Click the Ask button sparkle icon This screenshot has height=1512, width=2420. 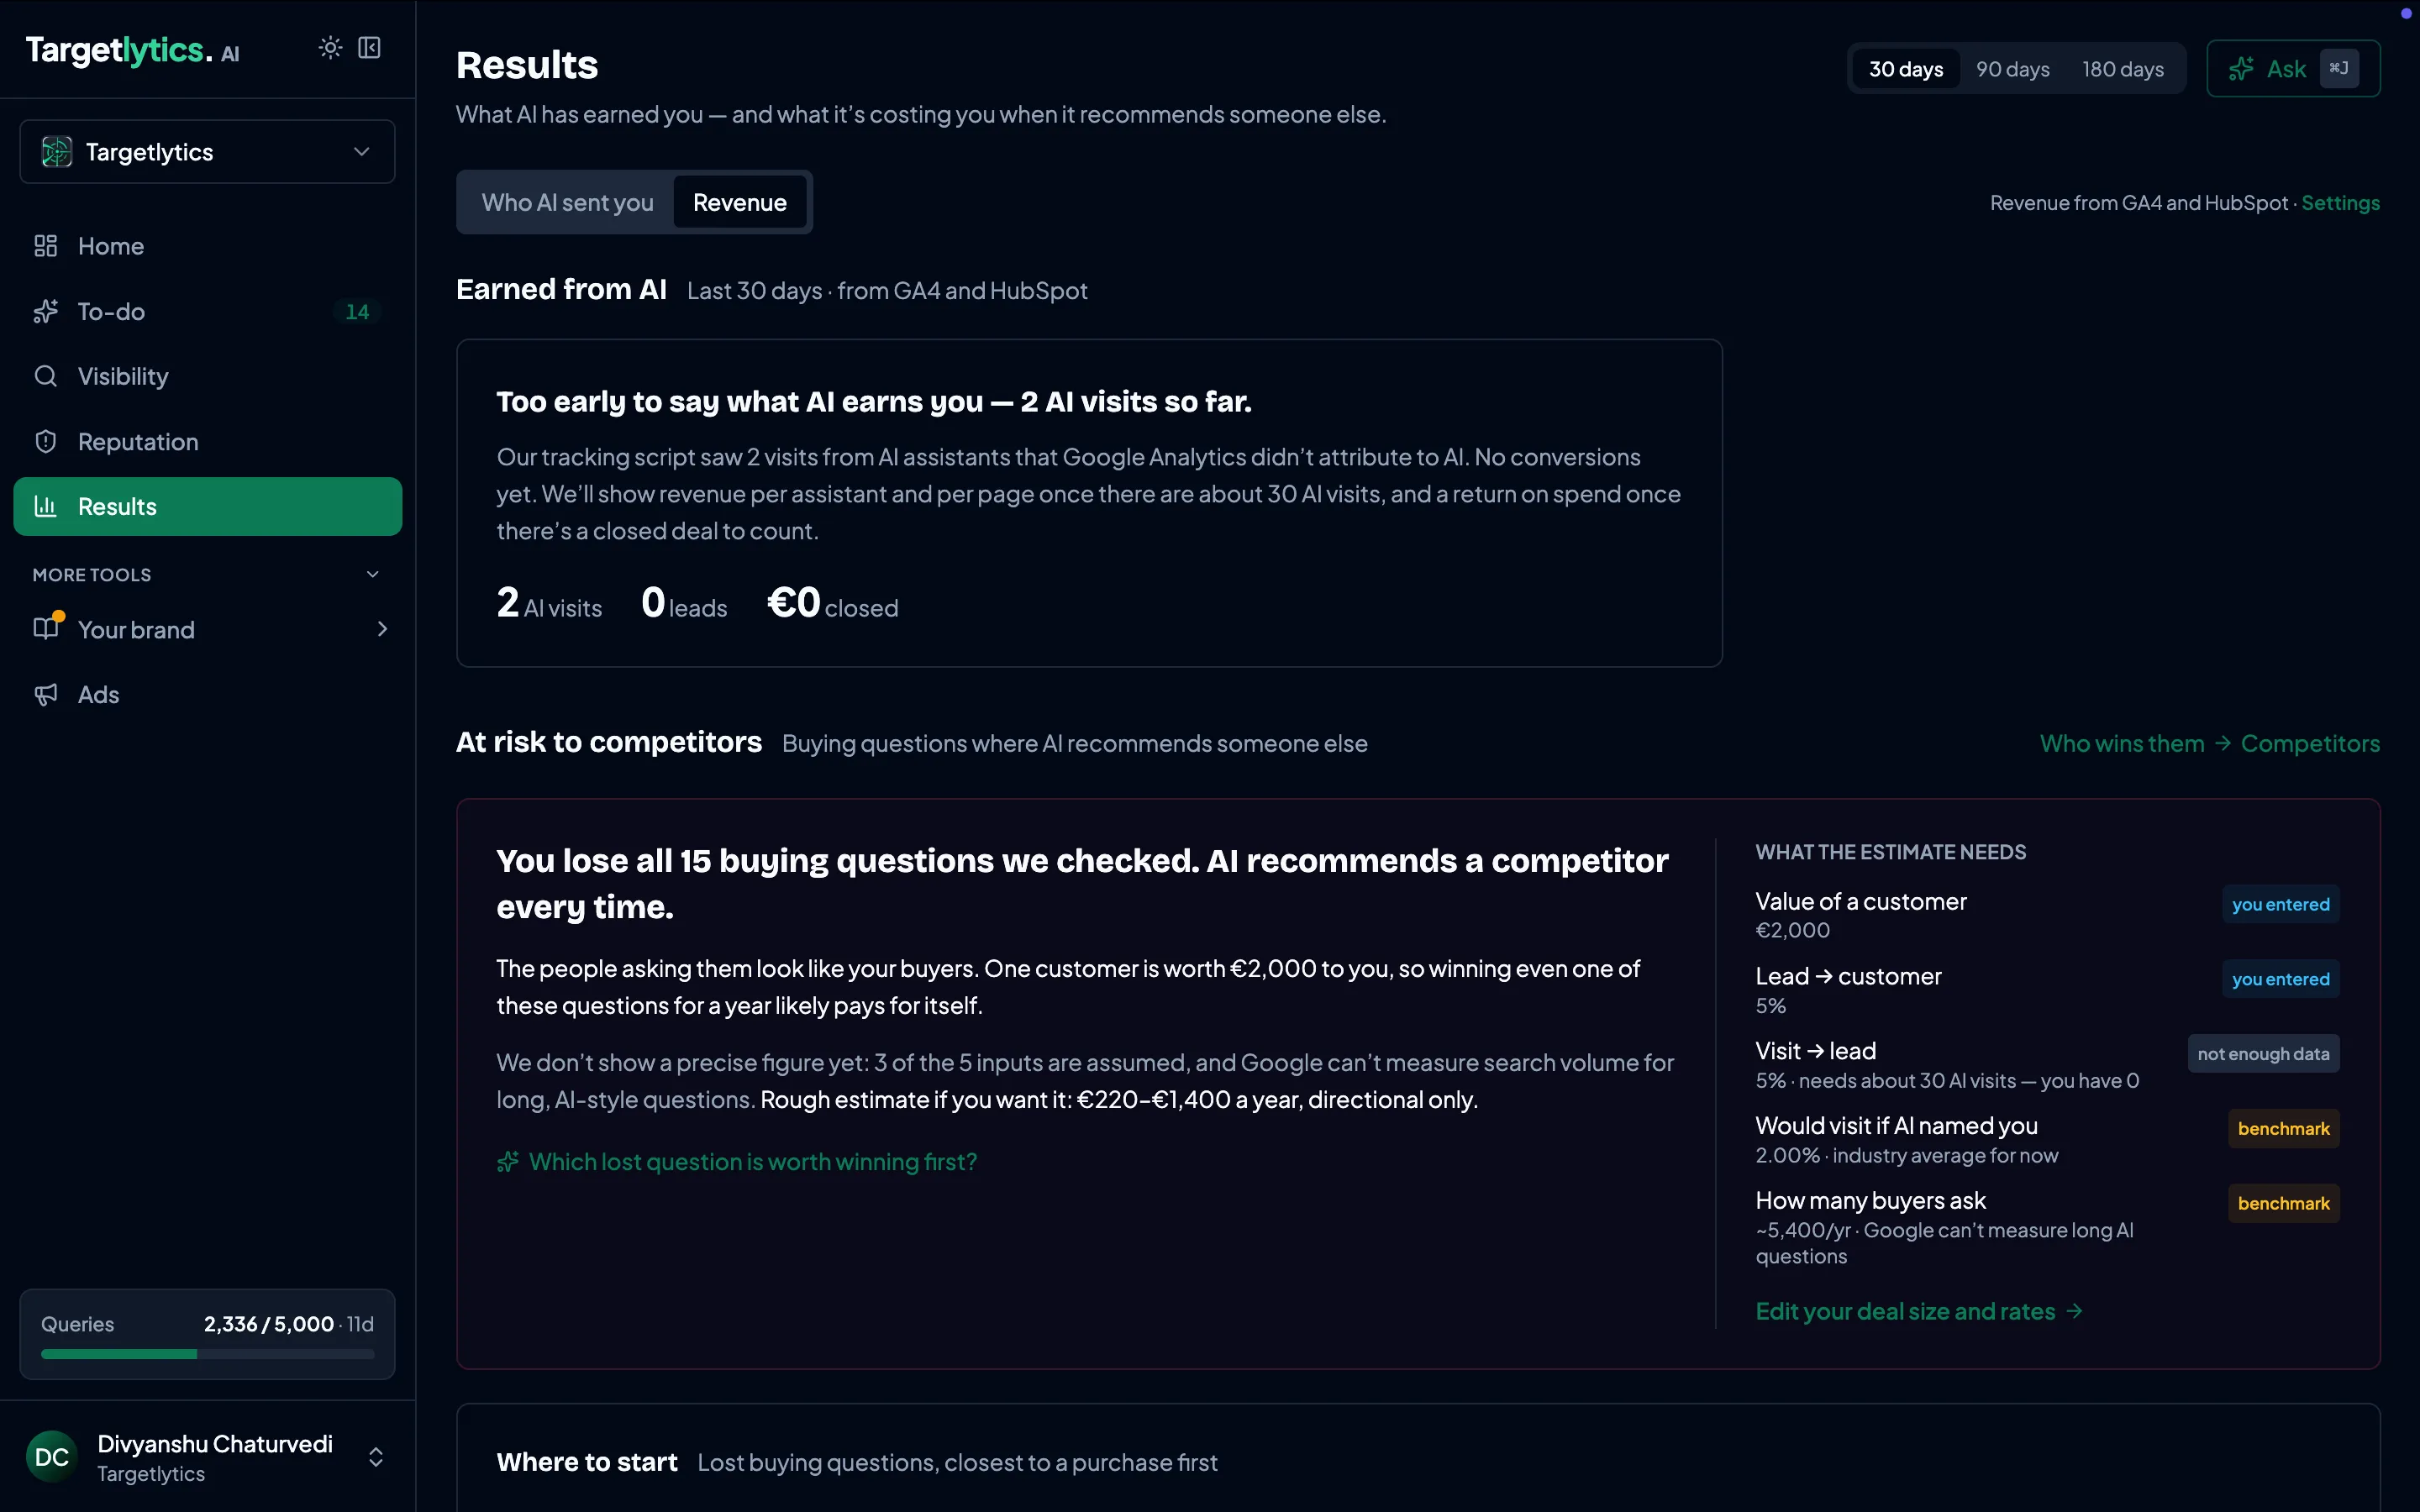pos(2241,68)
